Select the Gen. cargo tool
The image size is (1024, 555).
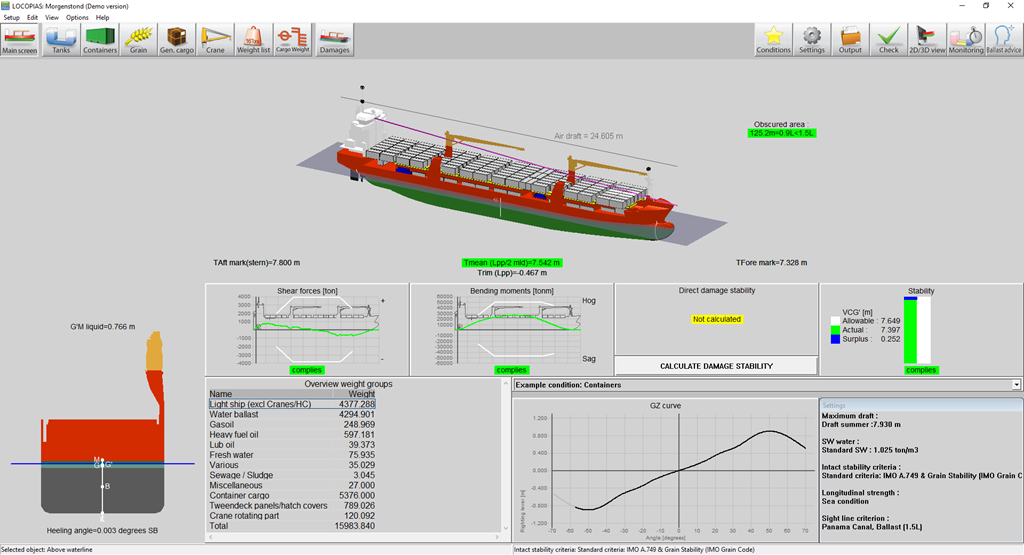177,40
